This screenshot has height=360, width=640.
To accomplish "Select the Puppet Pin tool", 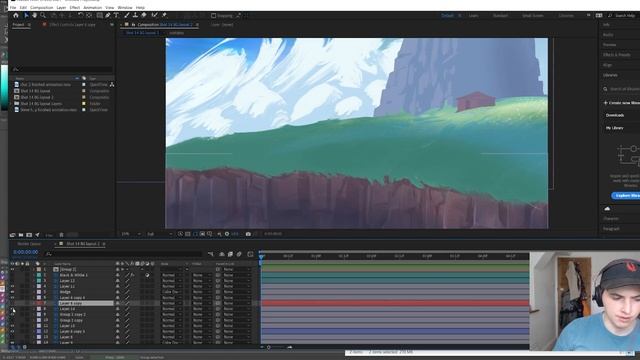I will click(164, 16).
